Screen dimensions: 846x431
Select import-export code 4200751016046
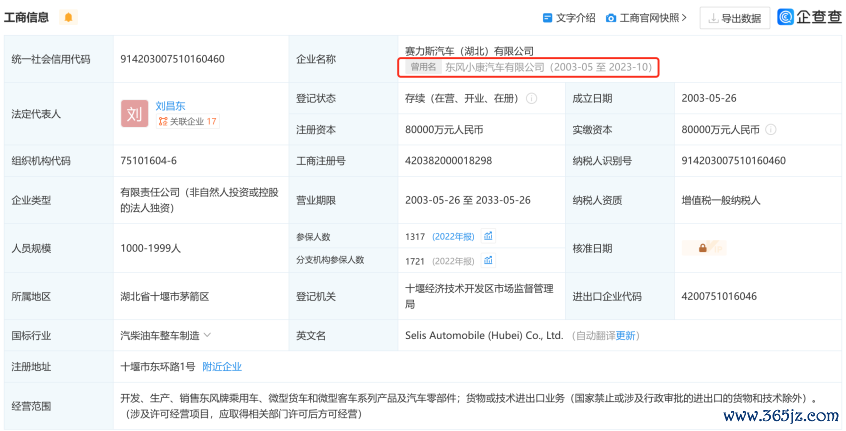(719, 296)
